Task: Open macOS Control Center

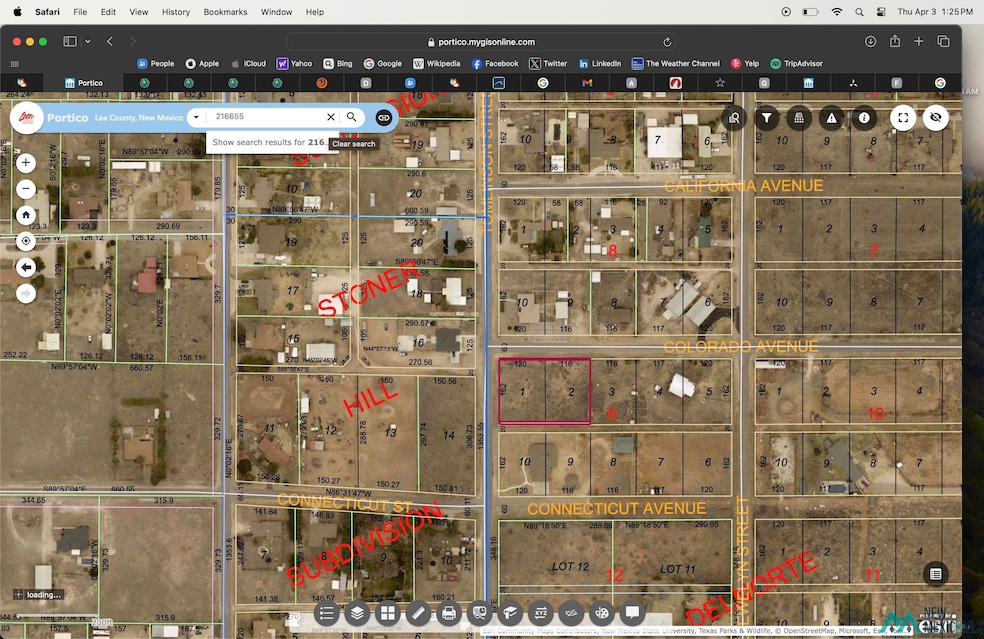Action: point(882,11)
